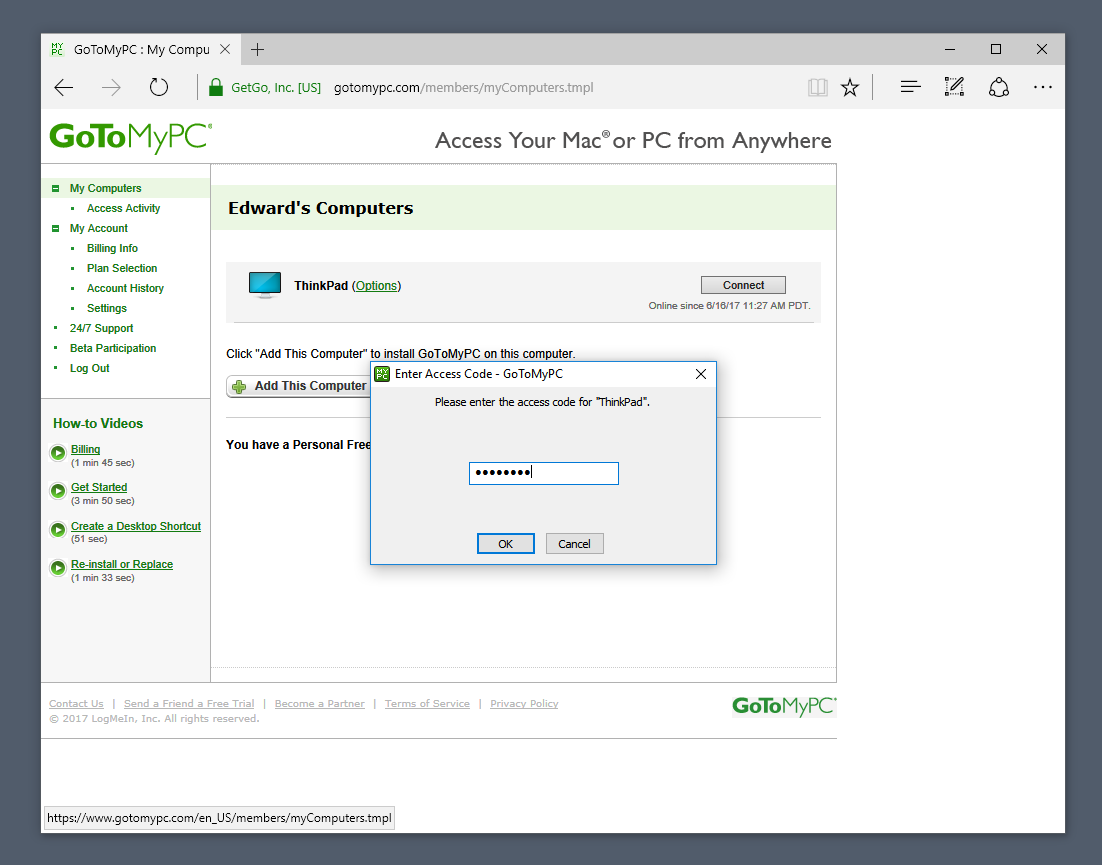This screenshot has width=1102, height=865.
Task: Click the Edward's Computers heading
Action: tap(320, 208)
